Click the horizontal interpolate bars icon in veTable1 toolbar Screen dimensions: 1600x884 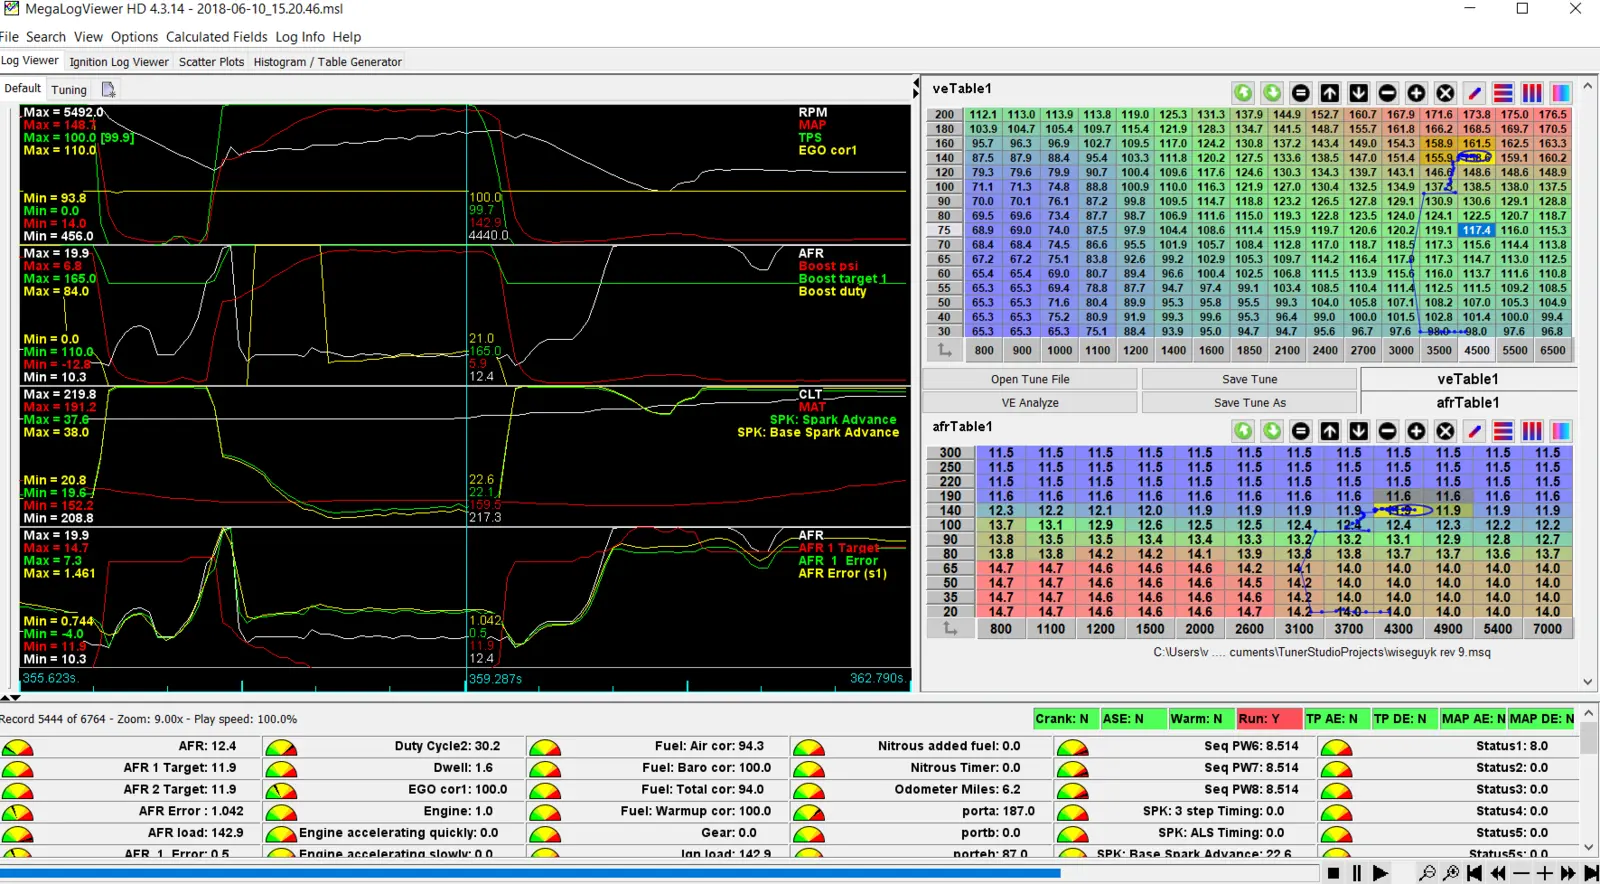[x=1503, y=93]
